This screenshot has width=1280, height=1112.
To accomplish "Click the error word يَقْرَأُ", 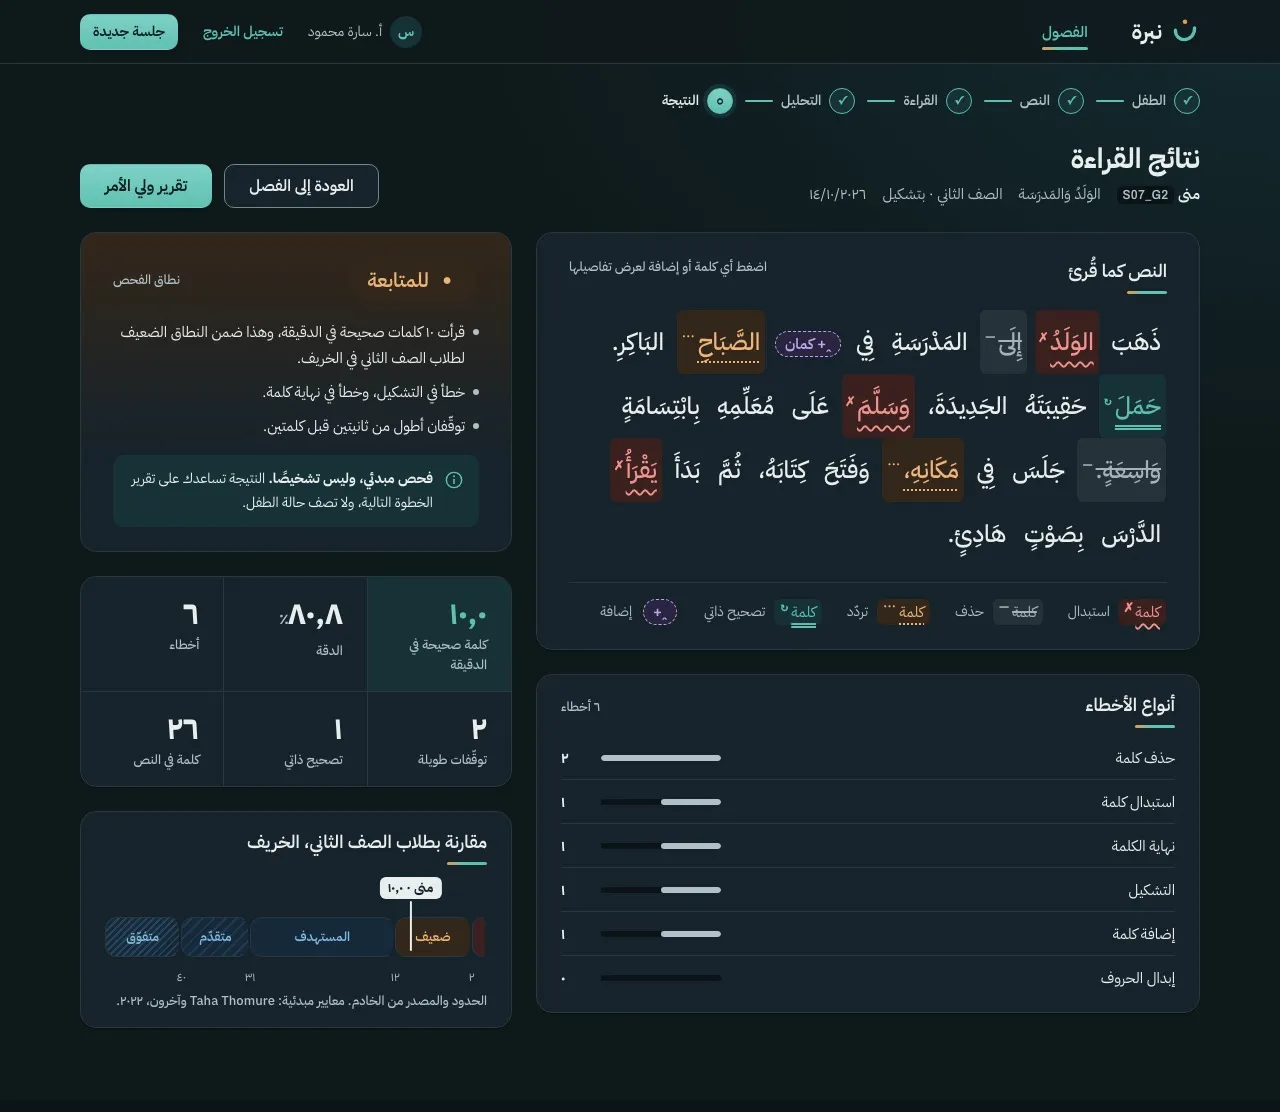I will click(636, 470).
